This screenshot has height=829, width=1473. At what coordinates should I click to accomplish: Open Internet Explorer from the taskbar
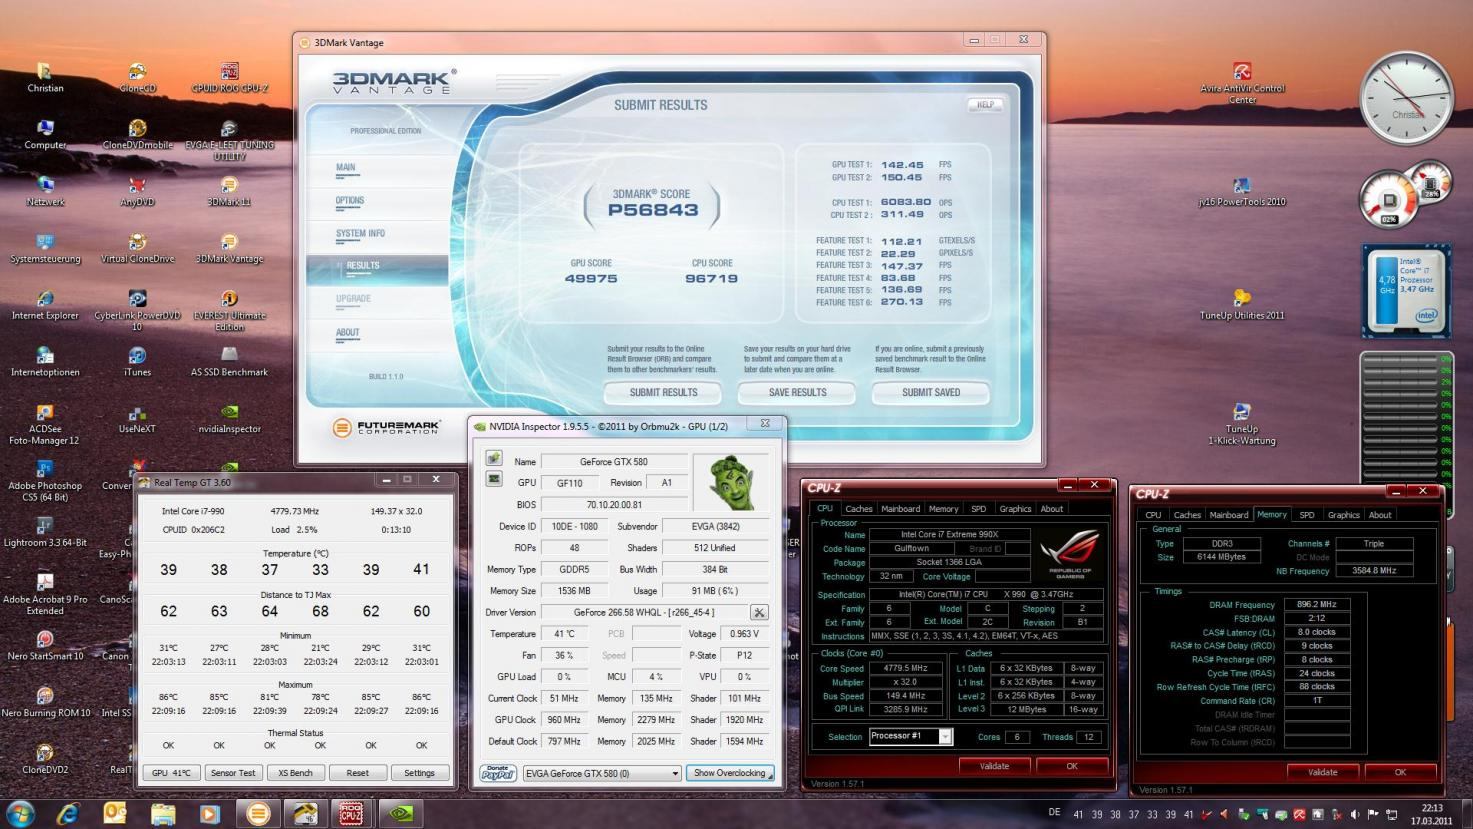click(68, 812)
